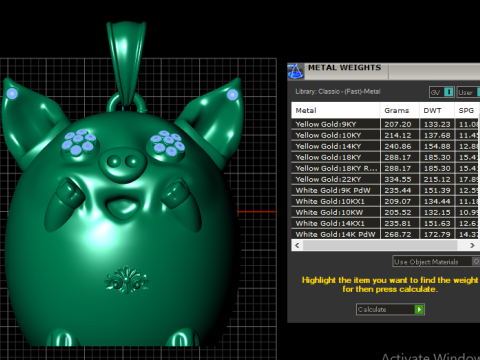Image resolution: width=480 pixels, height=360 pixels.
Task: Select the blue gem on the pig's left ear
Action: tap(12, 94)
